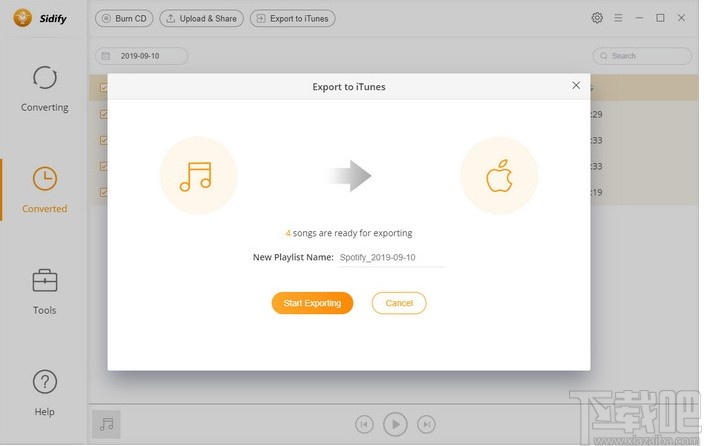Click the play button in player bar
The image size is (704, 446).
click(395, 424)
